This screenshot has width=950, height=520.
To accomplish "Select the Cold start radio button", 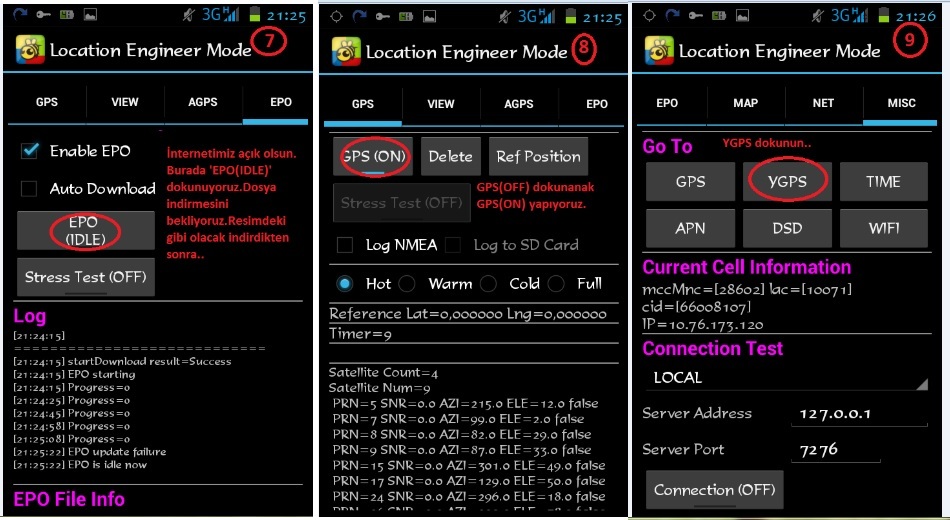I will [489, 284].
